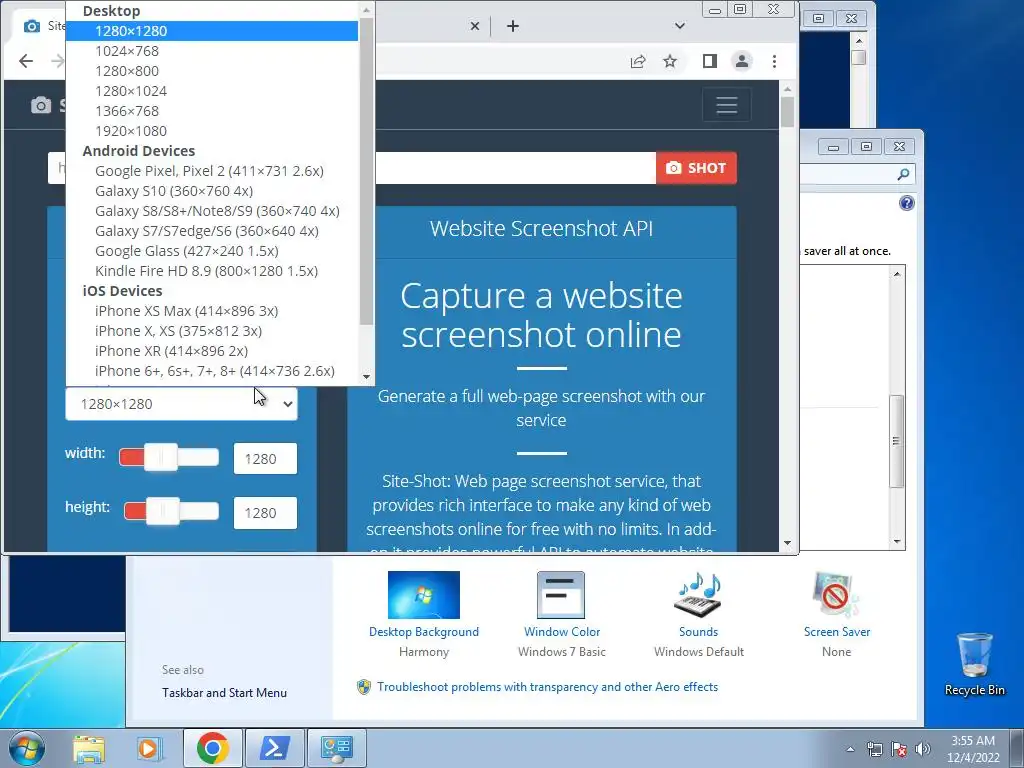
Task: Choose 1366×768 resolution entry
Action: point(212,111)
